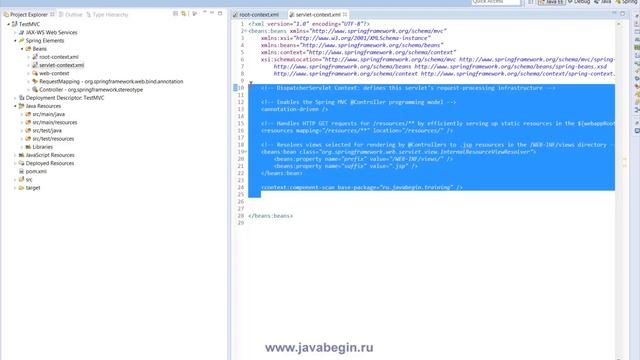Viewport: 640px width, 360px height.
Task: Click the servlet-context.xml file icon in tree
Action: pos(35,65)
